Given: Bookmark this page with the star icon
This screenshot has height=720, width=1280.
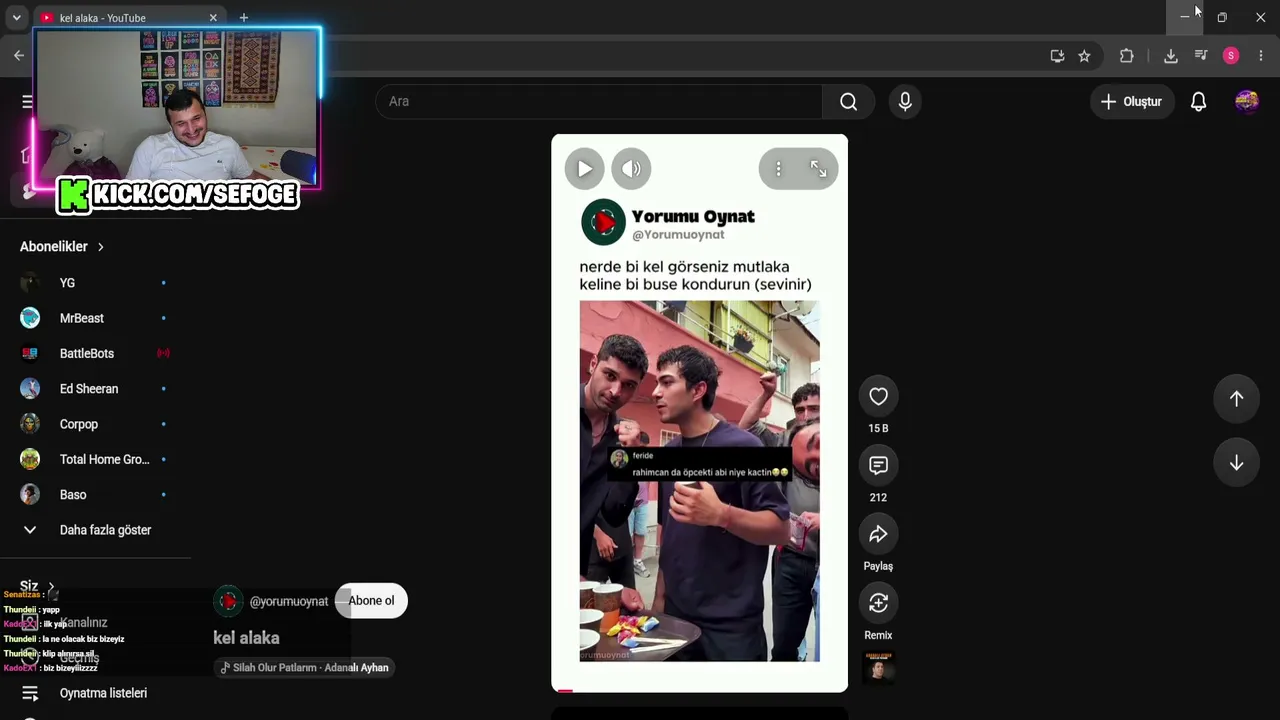Looking at the screenshot, I should pos(1084,56).
